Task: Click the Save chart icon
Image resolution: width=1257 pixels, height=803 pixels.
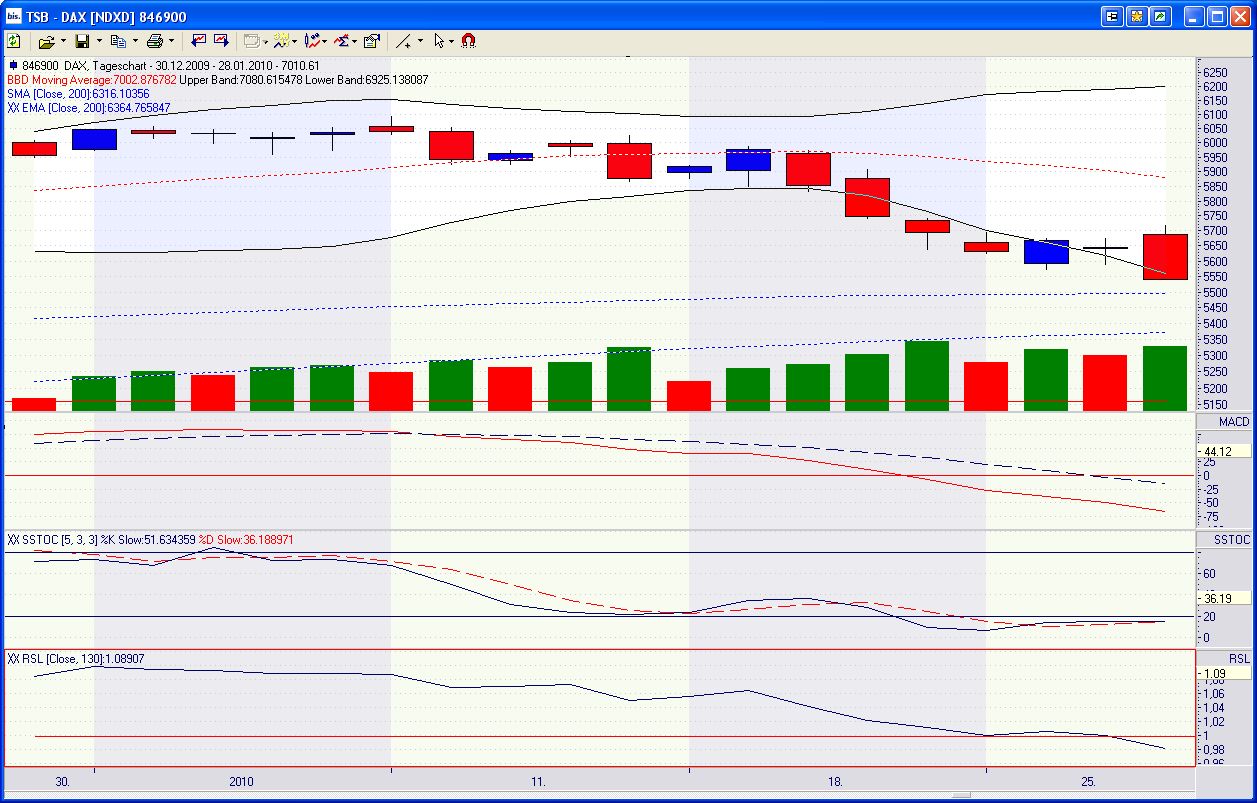Action: tap(83, 40)
